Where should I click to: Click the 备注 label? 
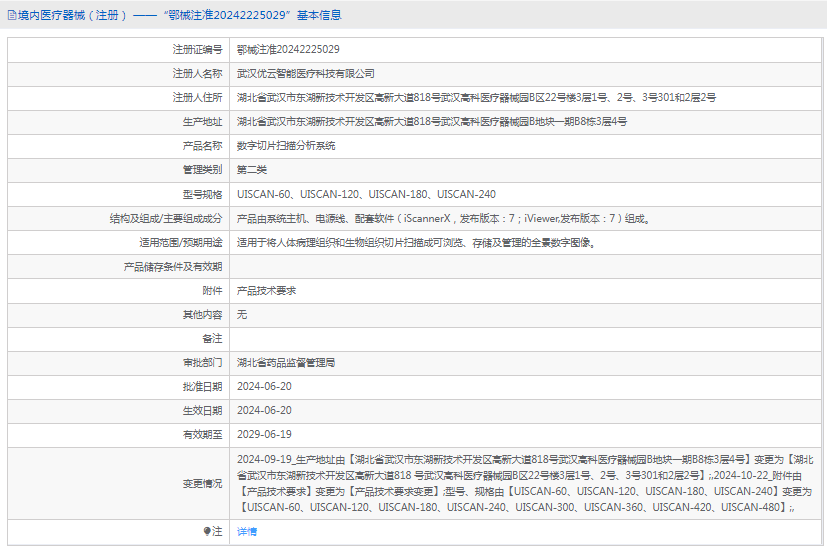(213, 339)
